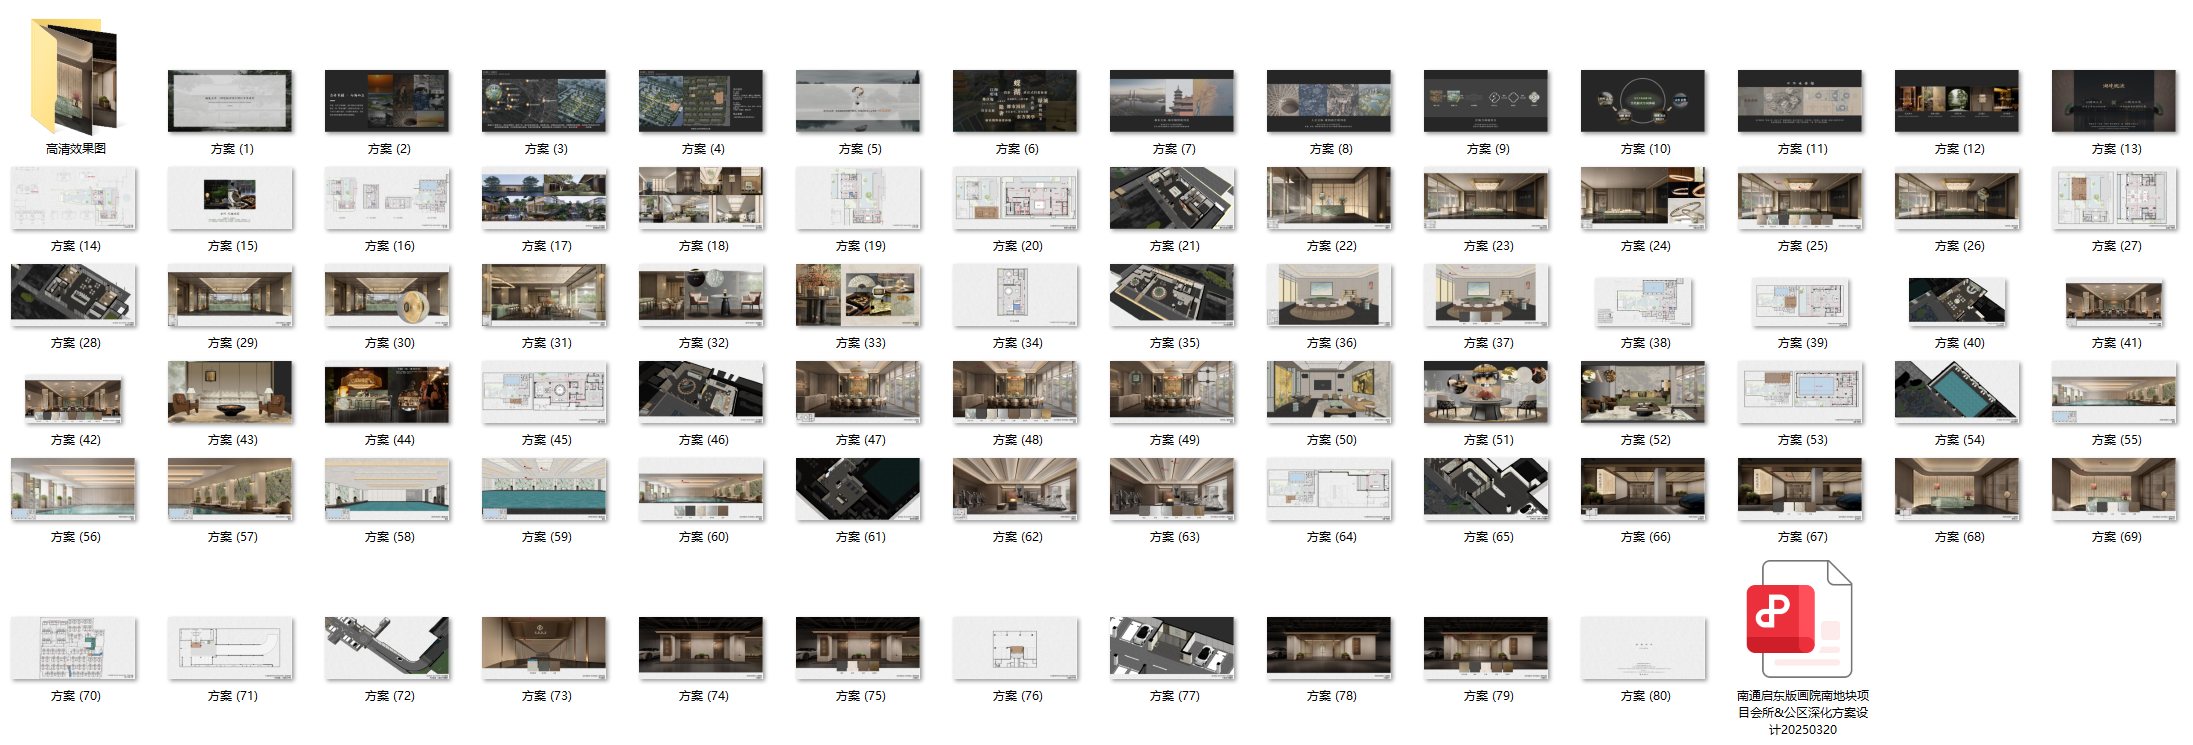Screen dimensions: 2193x745
Task: Click the label 方案 (12)
Action: click(1959, 149)
